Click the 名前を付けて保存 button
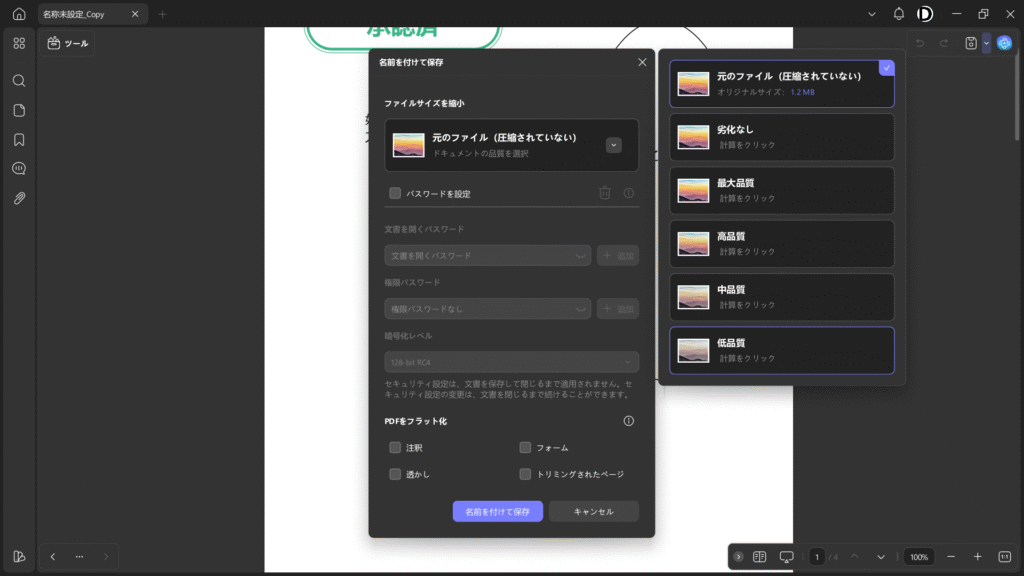1024x576 pixels. (x=497, y=511)
